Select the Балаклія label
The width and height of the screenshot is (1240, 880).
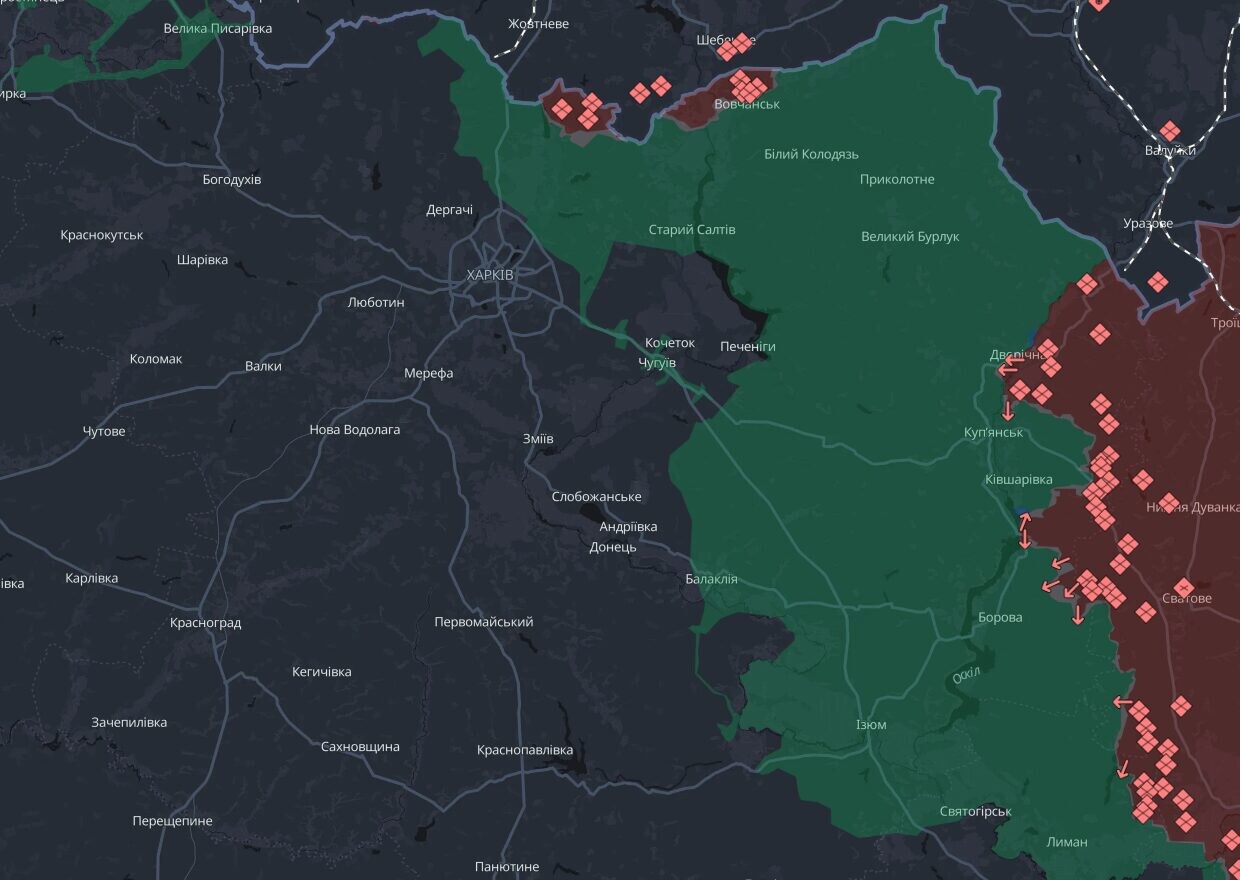pyautogui.click(x=711, y=579)
